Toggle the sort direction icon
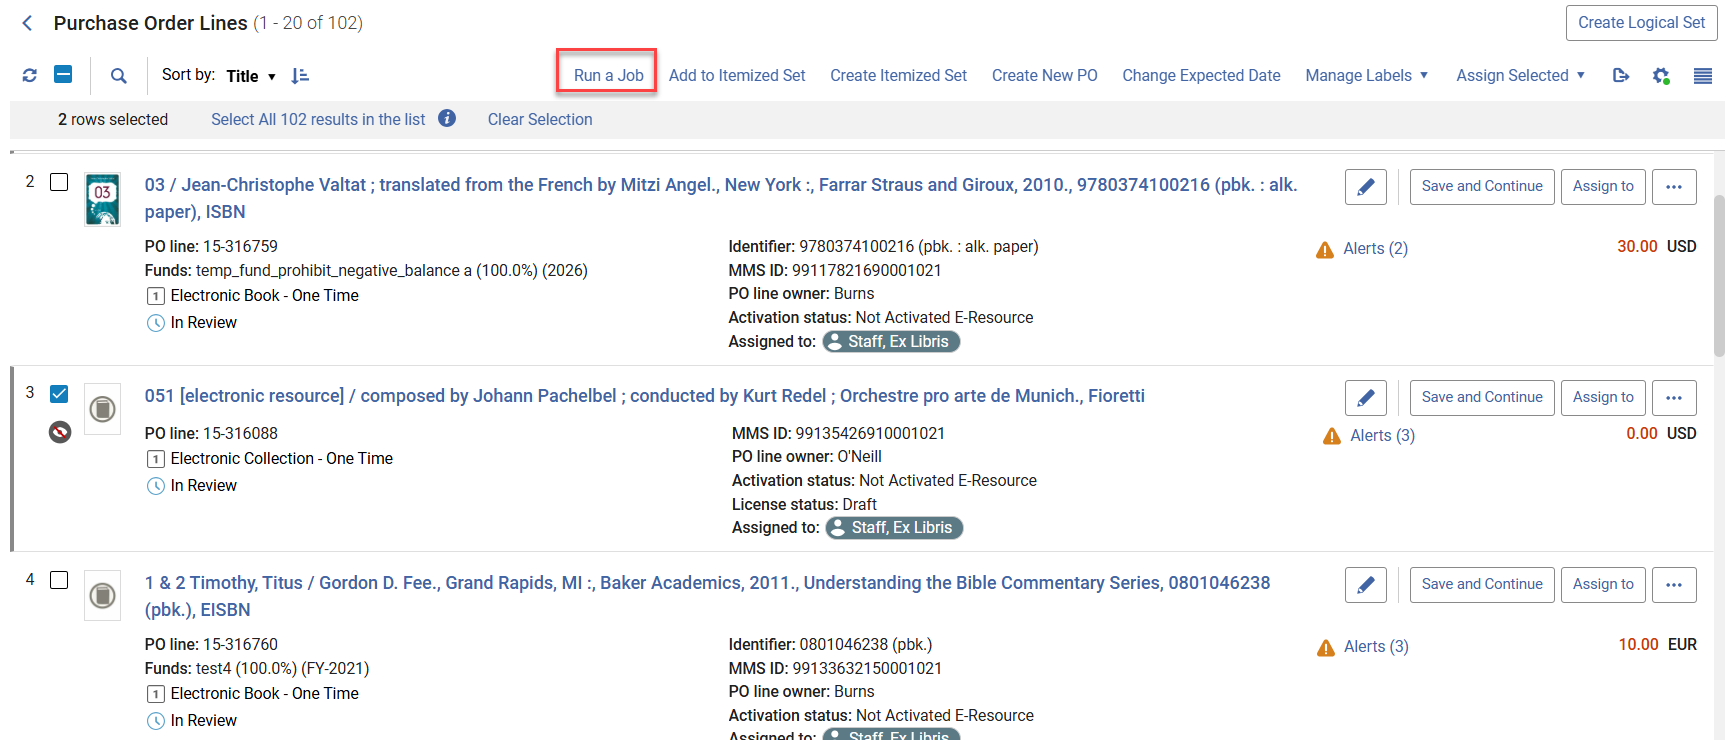 pos(300,75)
